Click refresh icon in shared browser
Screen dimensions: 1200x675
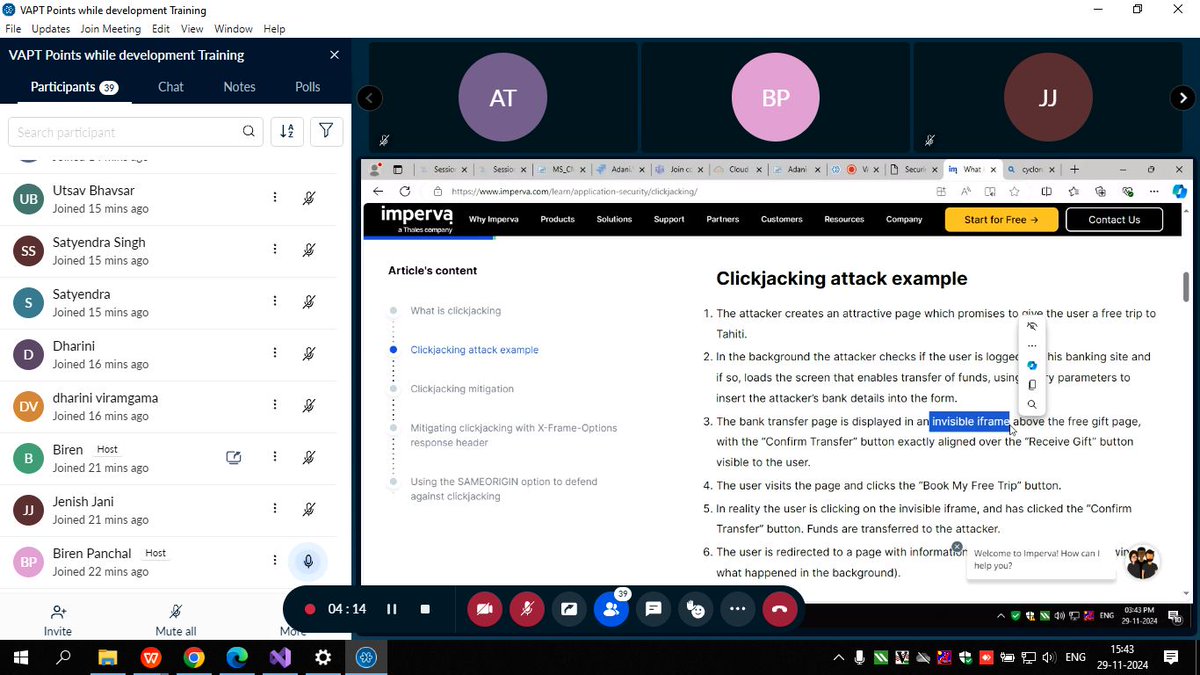405,191
